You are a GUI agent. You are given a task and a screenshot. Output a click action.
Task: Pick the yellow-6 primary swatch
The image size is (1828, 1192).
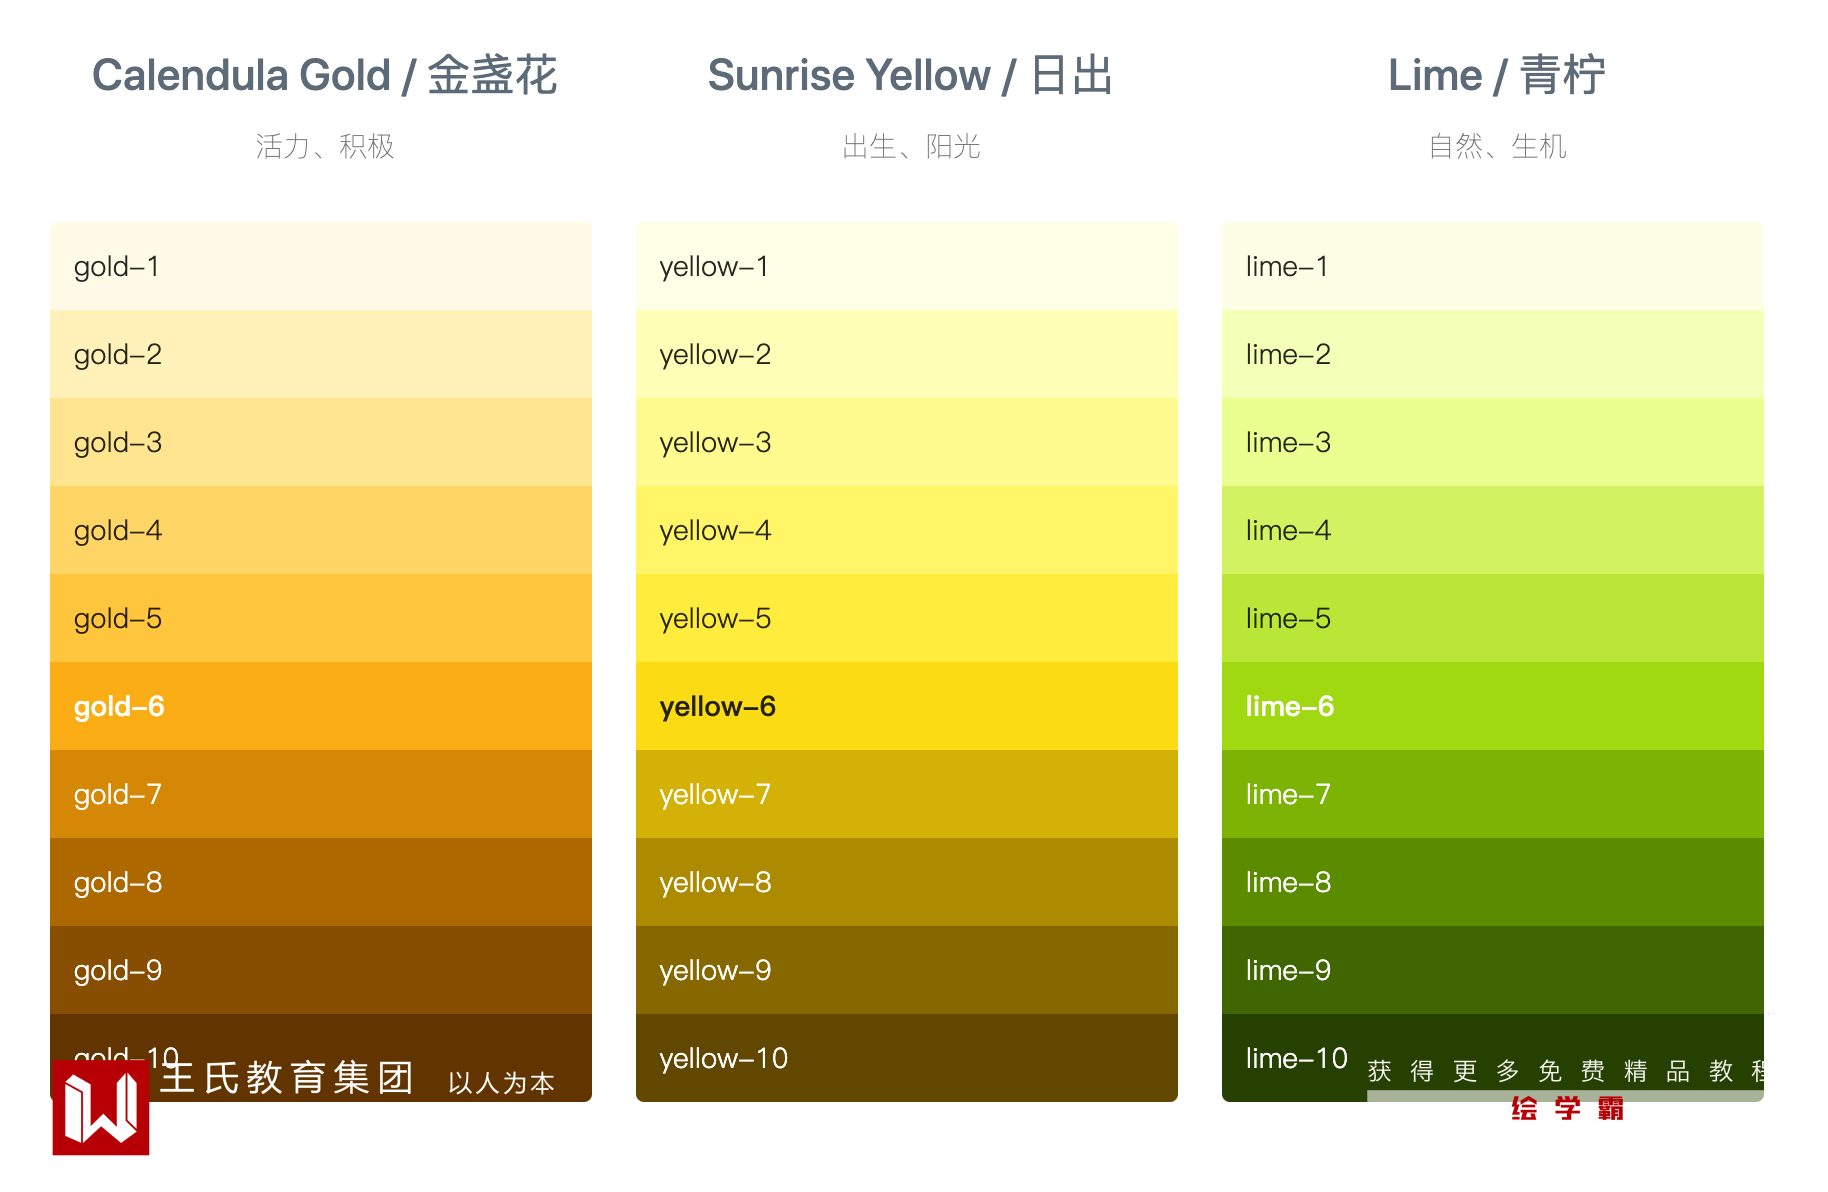pos(906,706)
